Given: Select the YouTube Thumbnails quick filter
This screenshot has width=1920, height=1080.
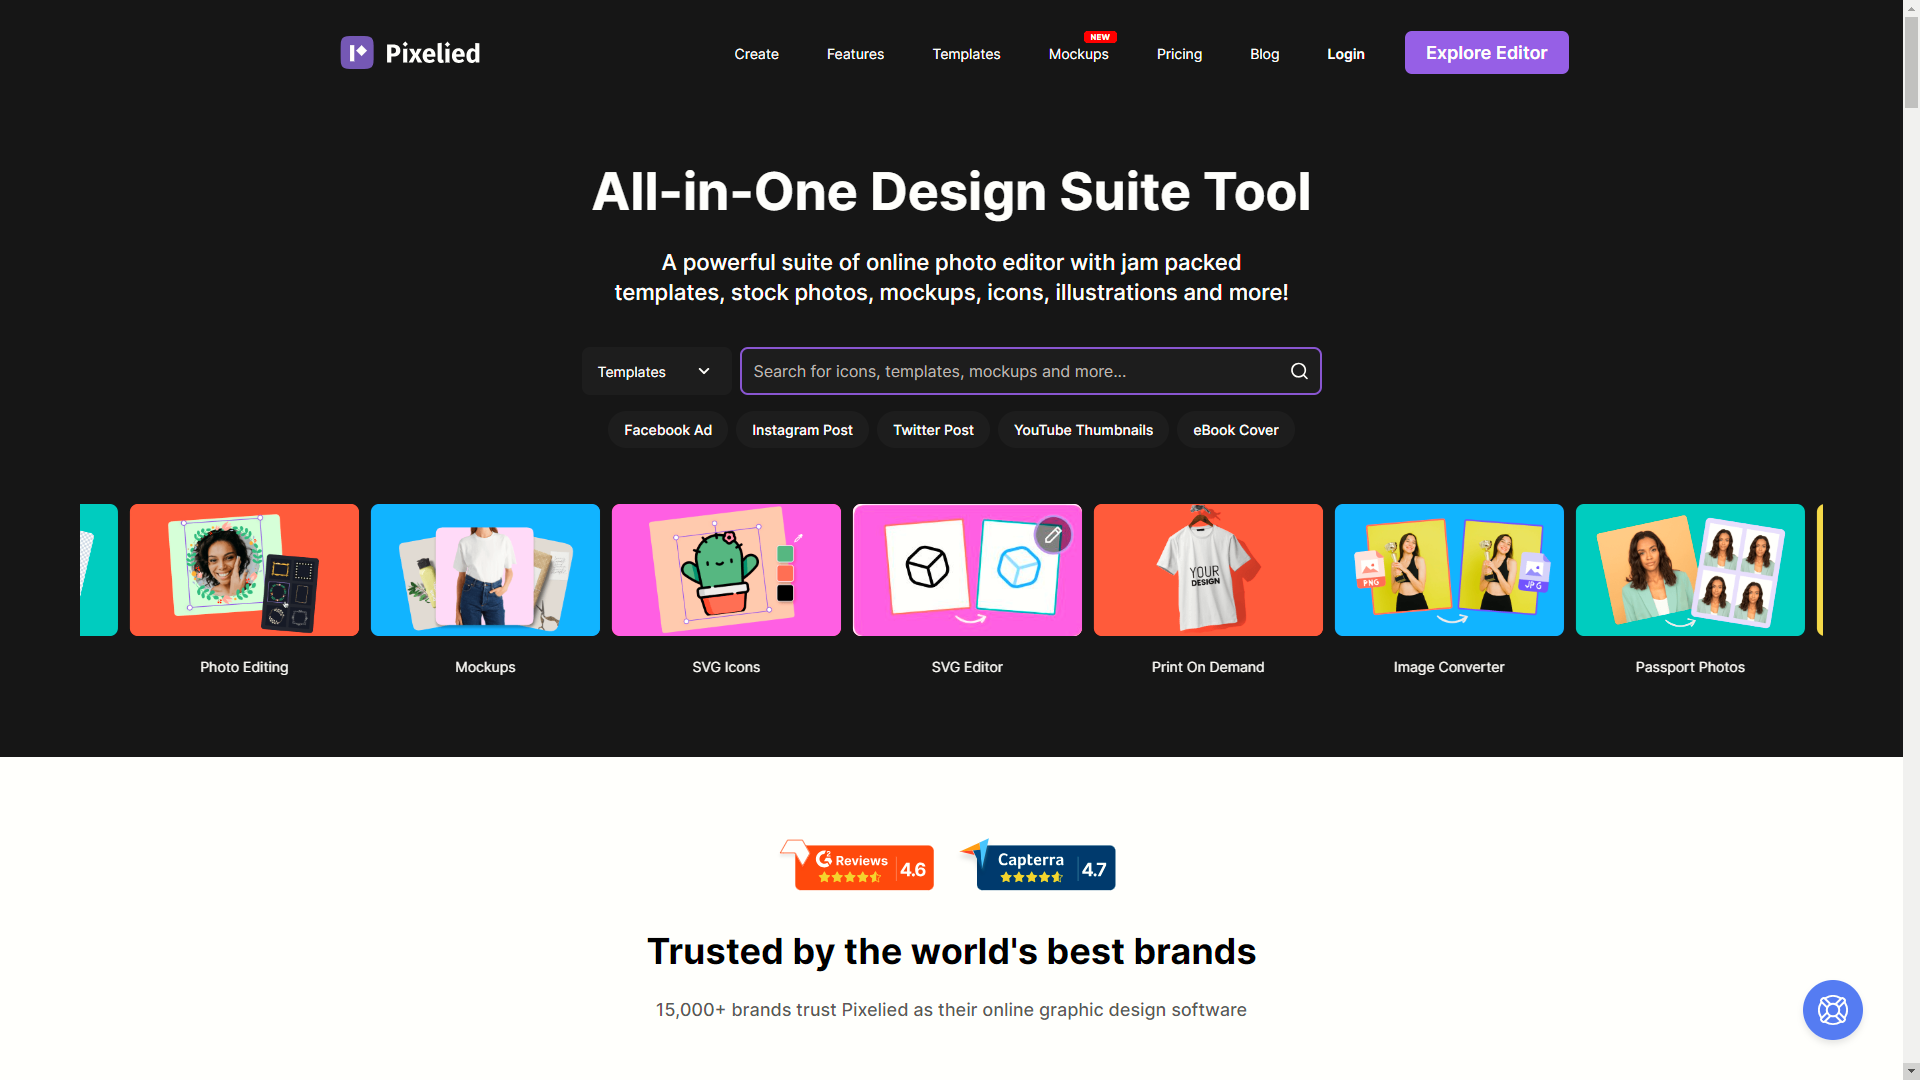Looking at the screenshot, I should click(1083, 430).
